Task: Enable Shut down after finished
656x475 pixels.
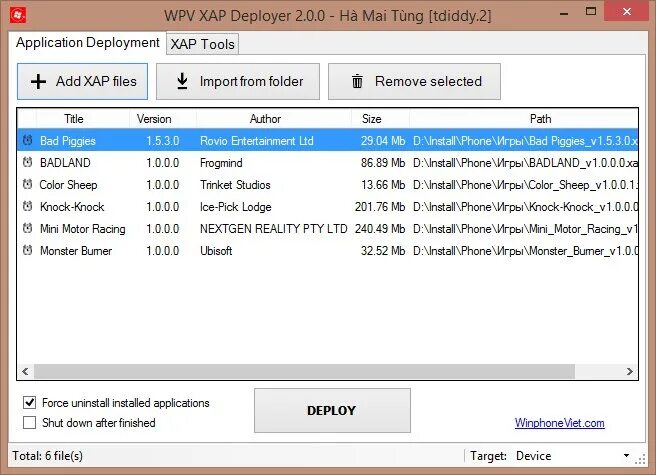Action: coord(29,423)
